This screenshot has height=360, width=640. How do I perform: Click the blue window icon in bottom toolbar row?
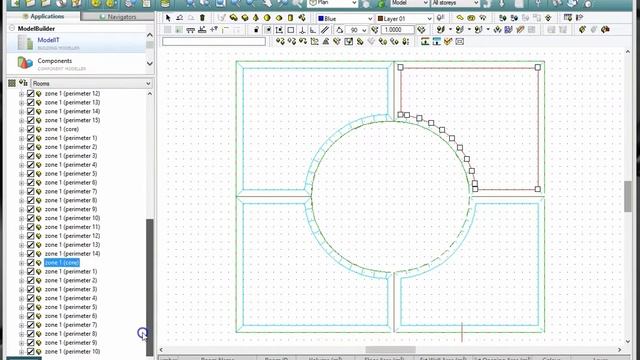coord(436,42)
